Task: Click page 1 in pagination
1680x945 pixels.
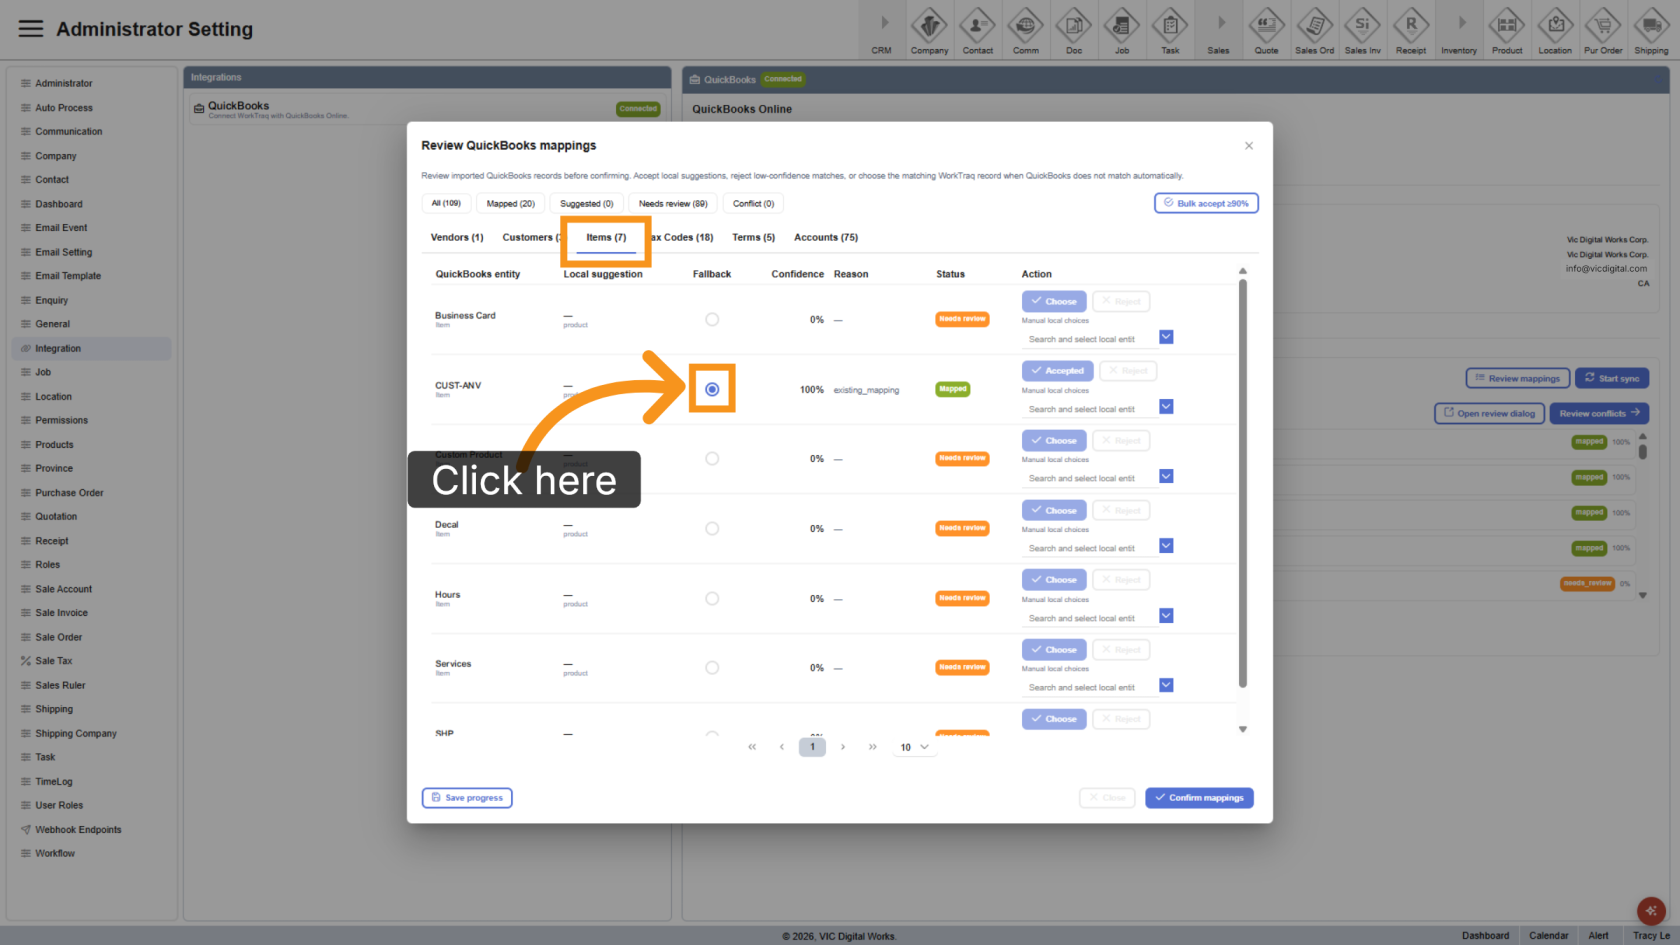Action: click(812, 747)
